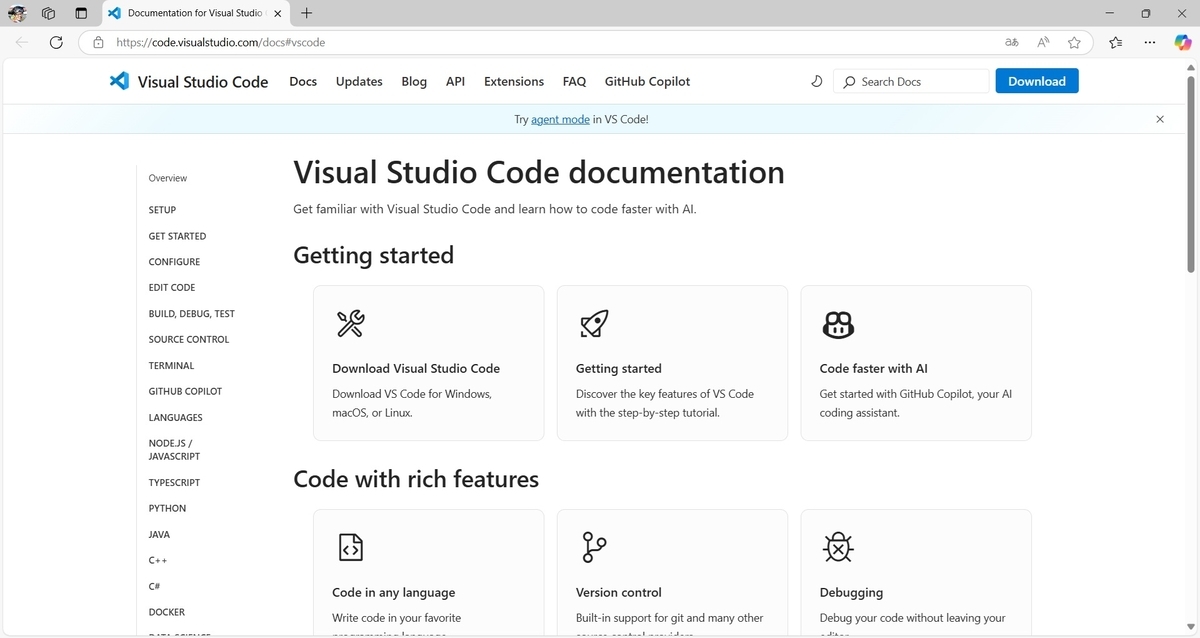Toggle dark theme with the moon icon
Screen dimensions: 1200x638
816,81
